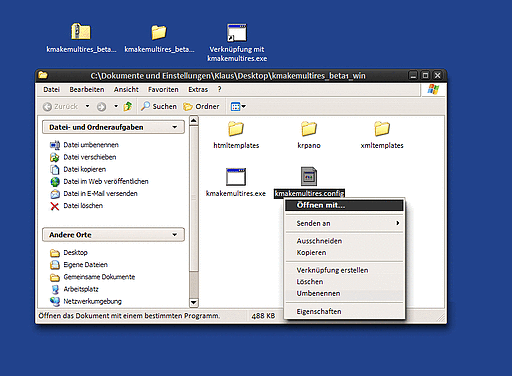Maximize the Explorer window
Image resolution: width=512 pixels, height=376 pixels.
425,76
